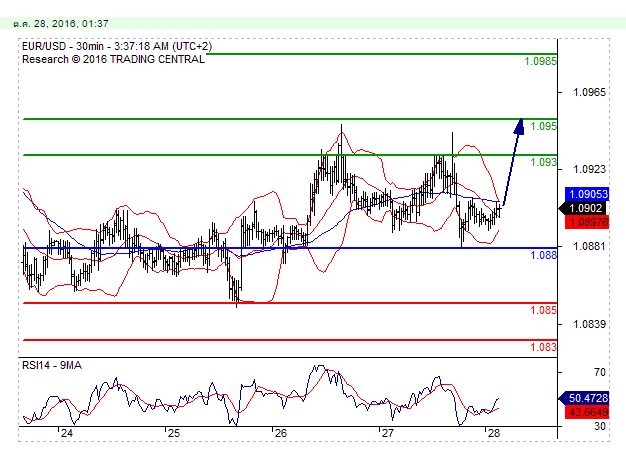
Task: Click axis value 1.0965
Action: (x=589, y=92)
